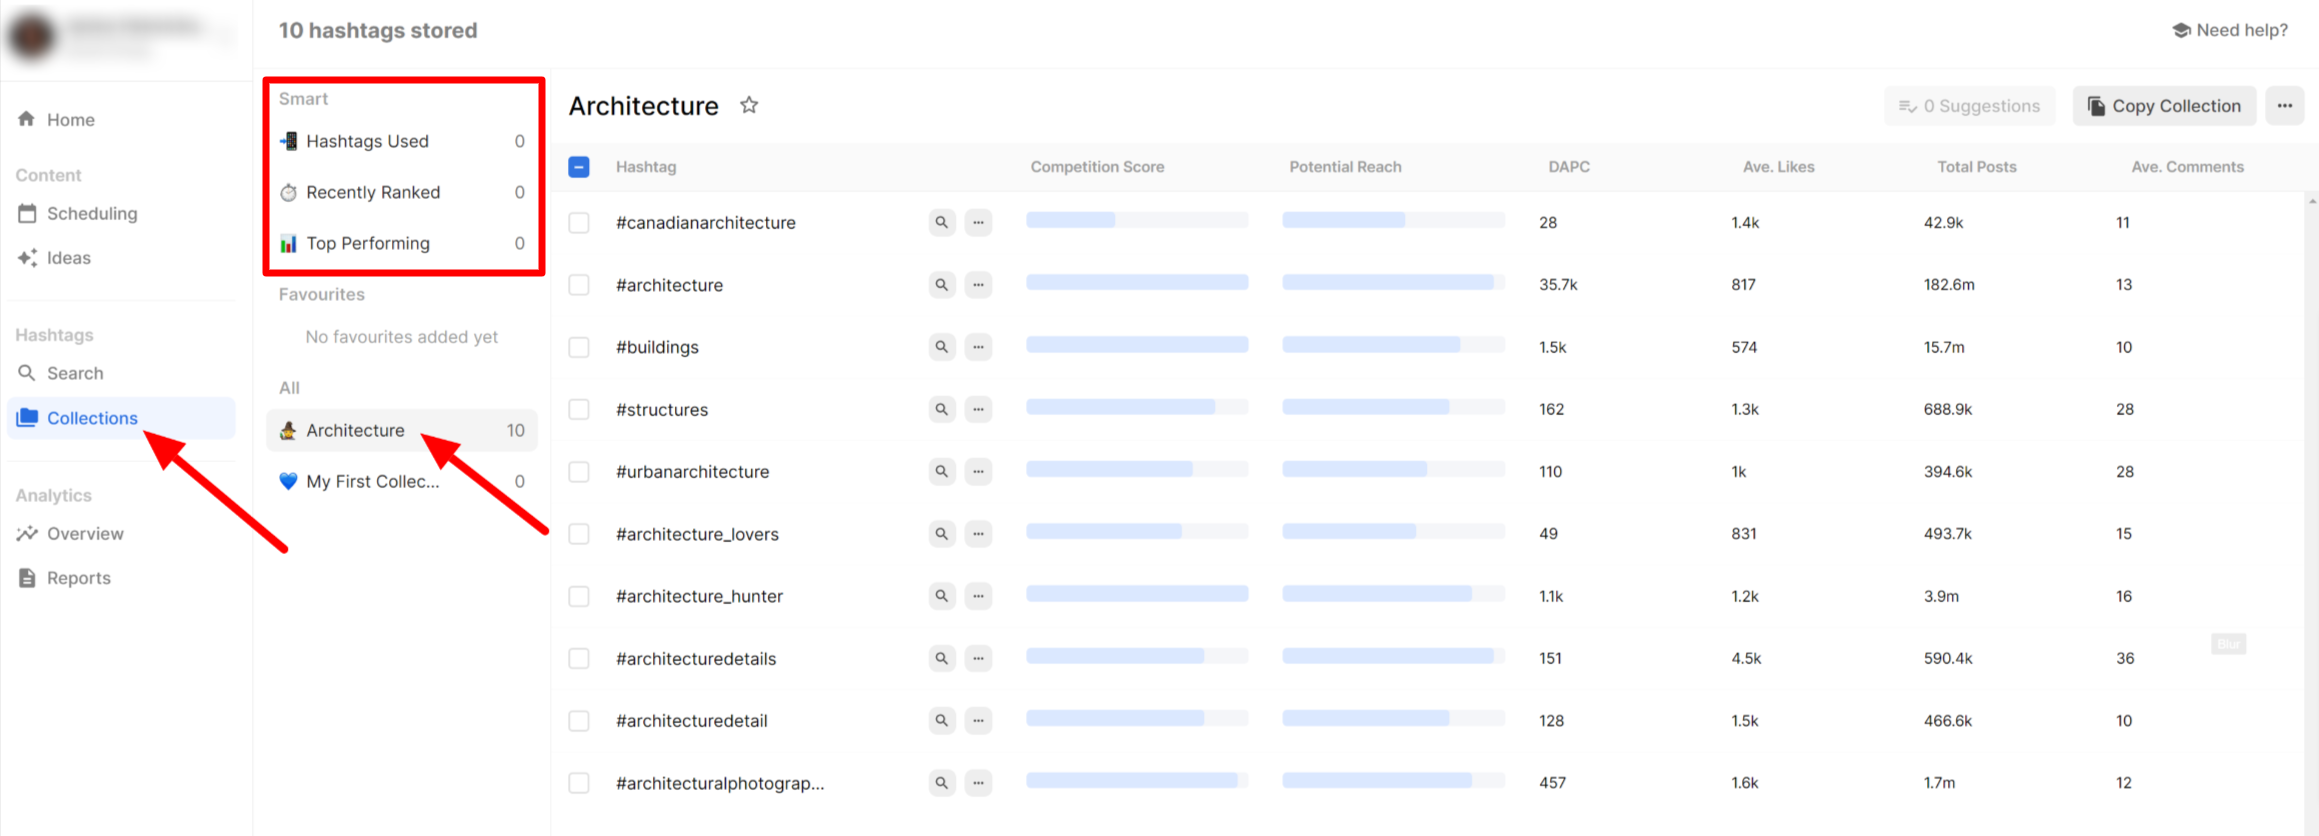This screenshot has width=2319, height=836.
Task: Click the search icon for #canadianarchitecture
Action: point(941,222)
